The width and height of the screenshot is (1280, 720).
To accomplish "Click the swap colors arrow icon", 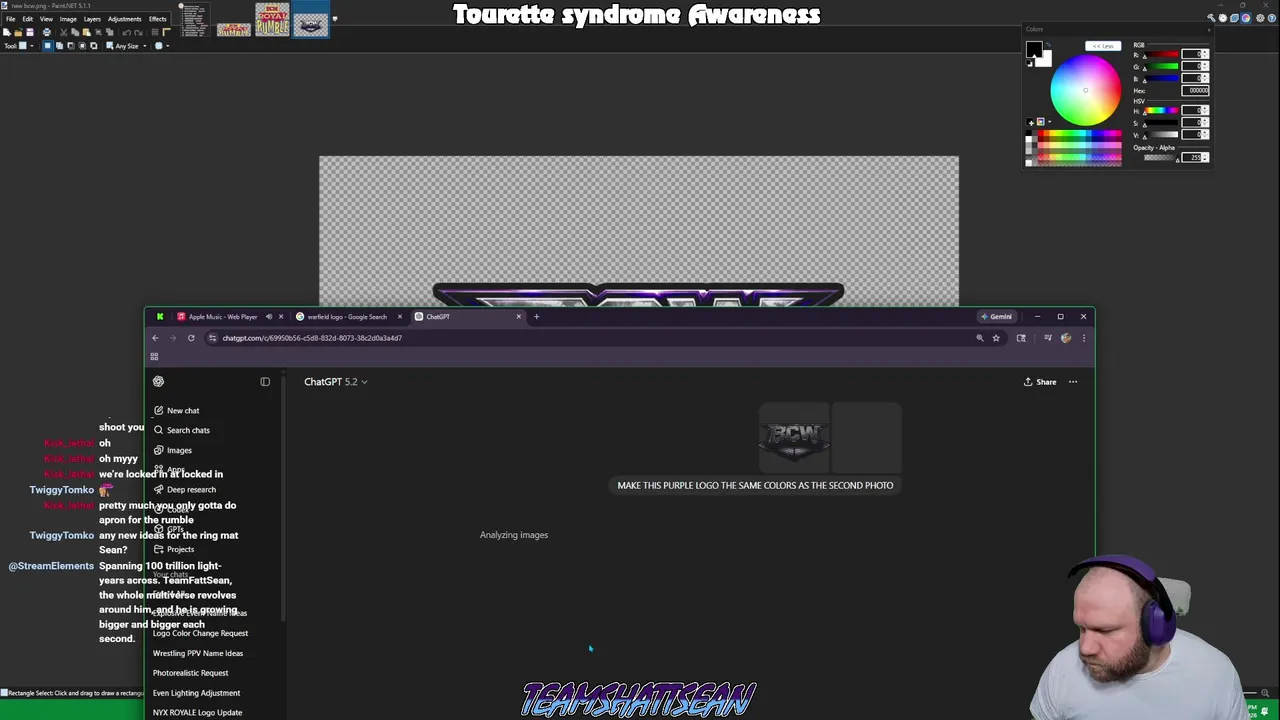I will coord(1048,44).
